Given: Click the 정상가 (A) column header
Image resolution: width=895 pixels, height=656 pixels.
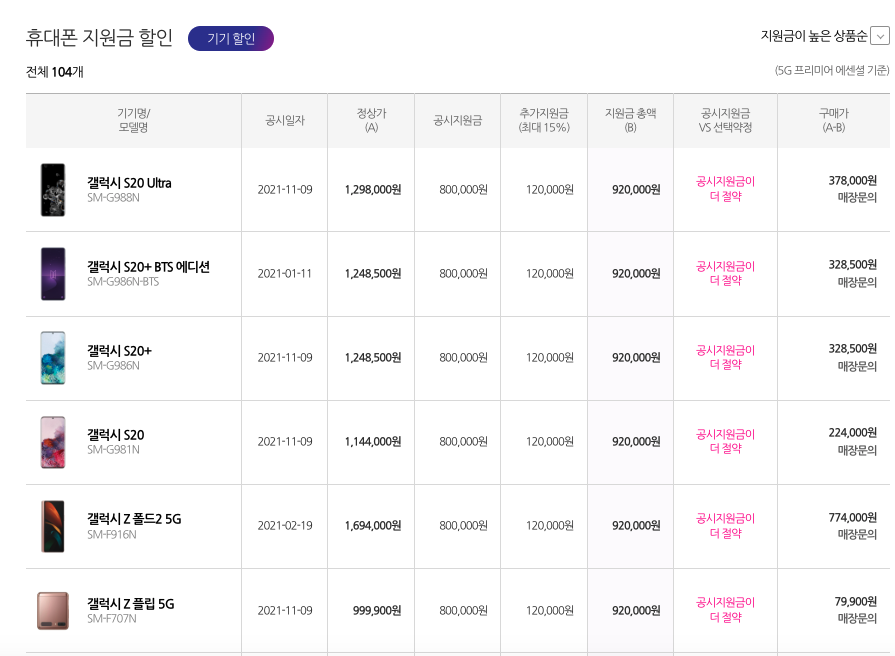Looking at the screenshot, I should (x=372, y=120).
